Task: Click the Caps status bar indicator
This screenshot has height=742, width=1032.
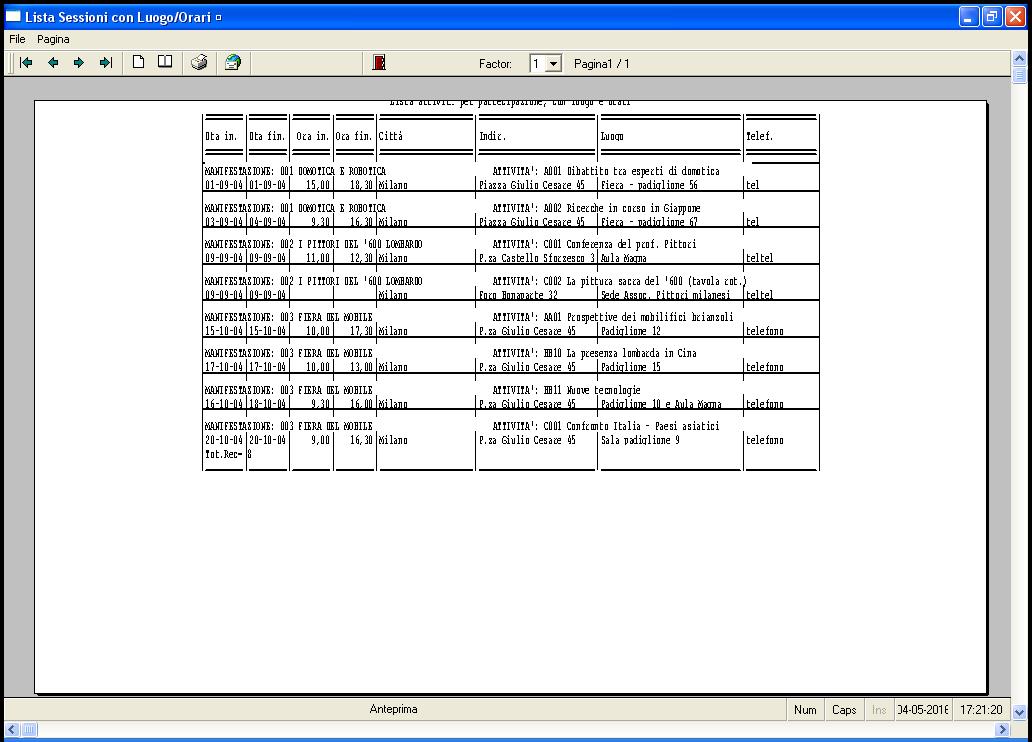Action: [844, 710]
